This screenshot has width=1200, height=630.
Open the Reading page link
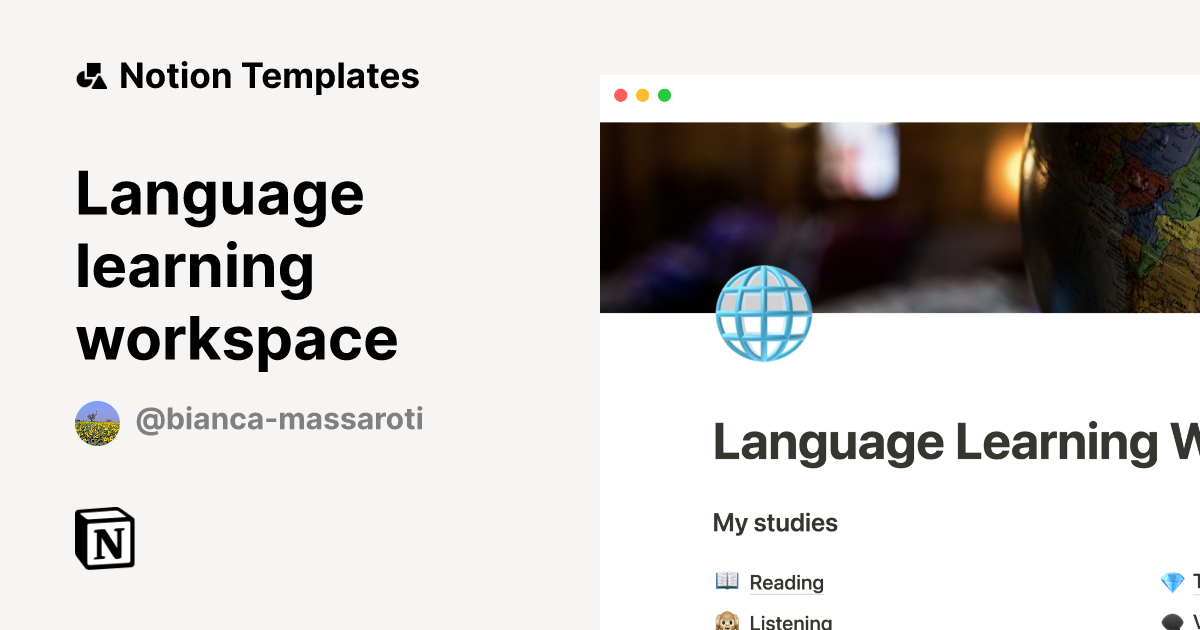click(786, 581)
